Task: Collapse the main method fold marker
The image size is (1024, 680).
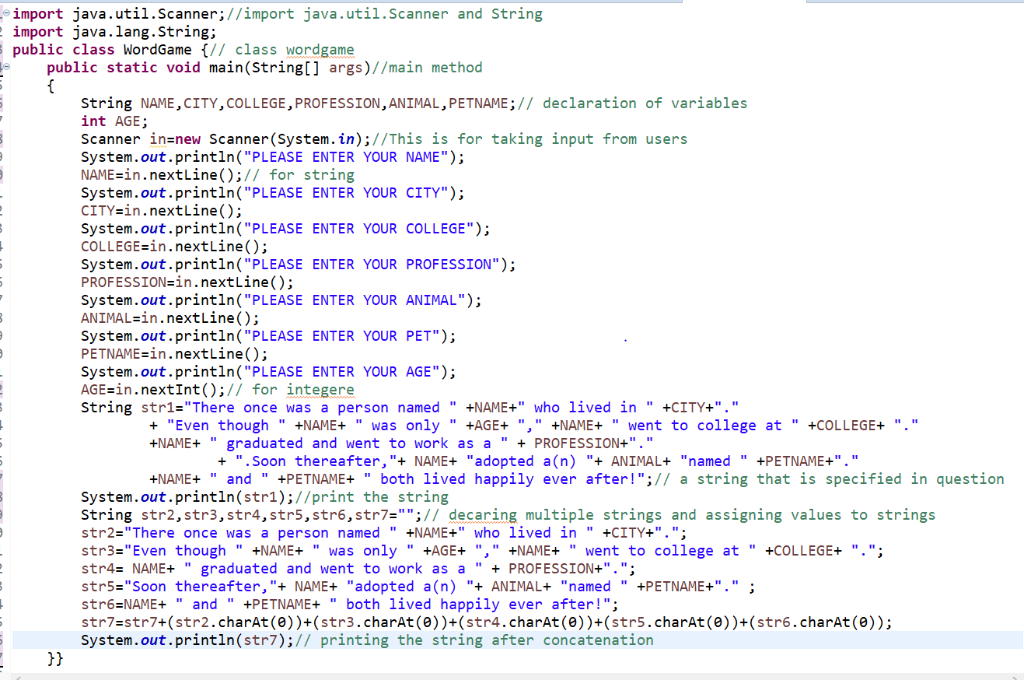Action: [5, 66]
